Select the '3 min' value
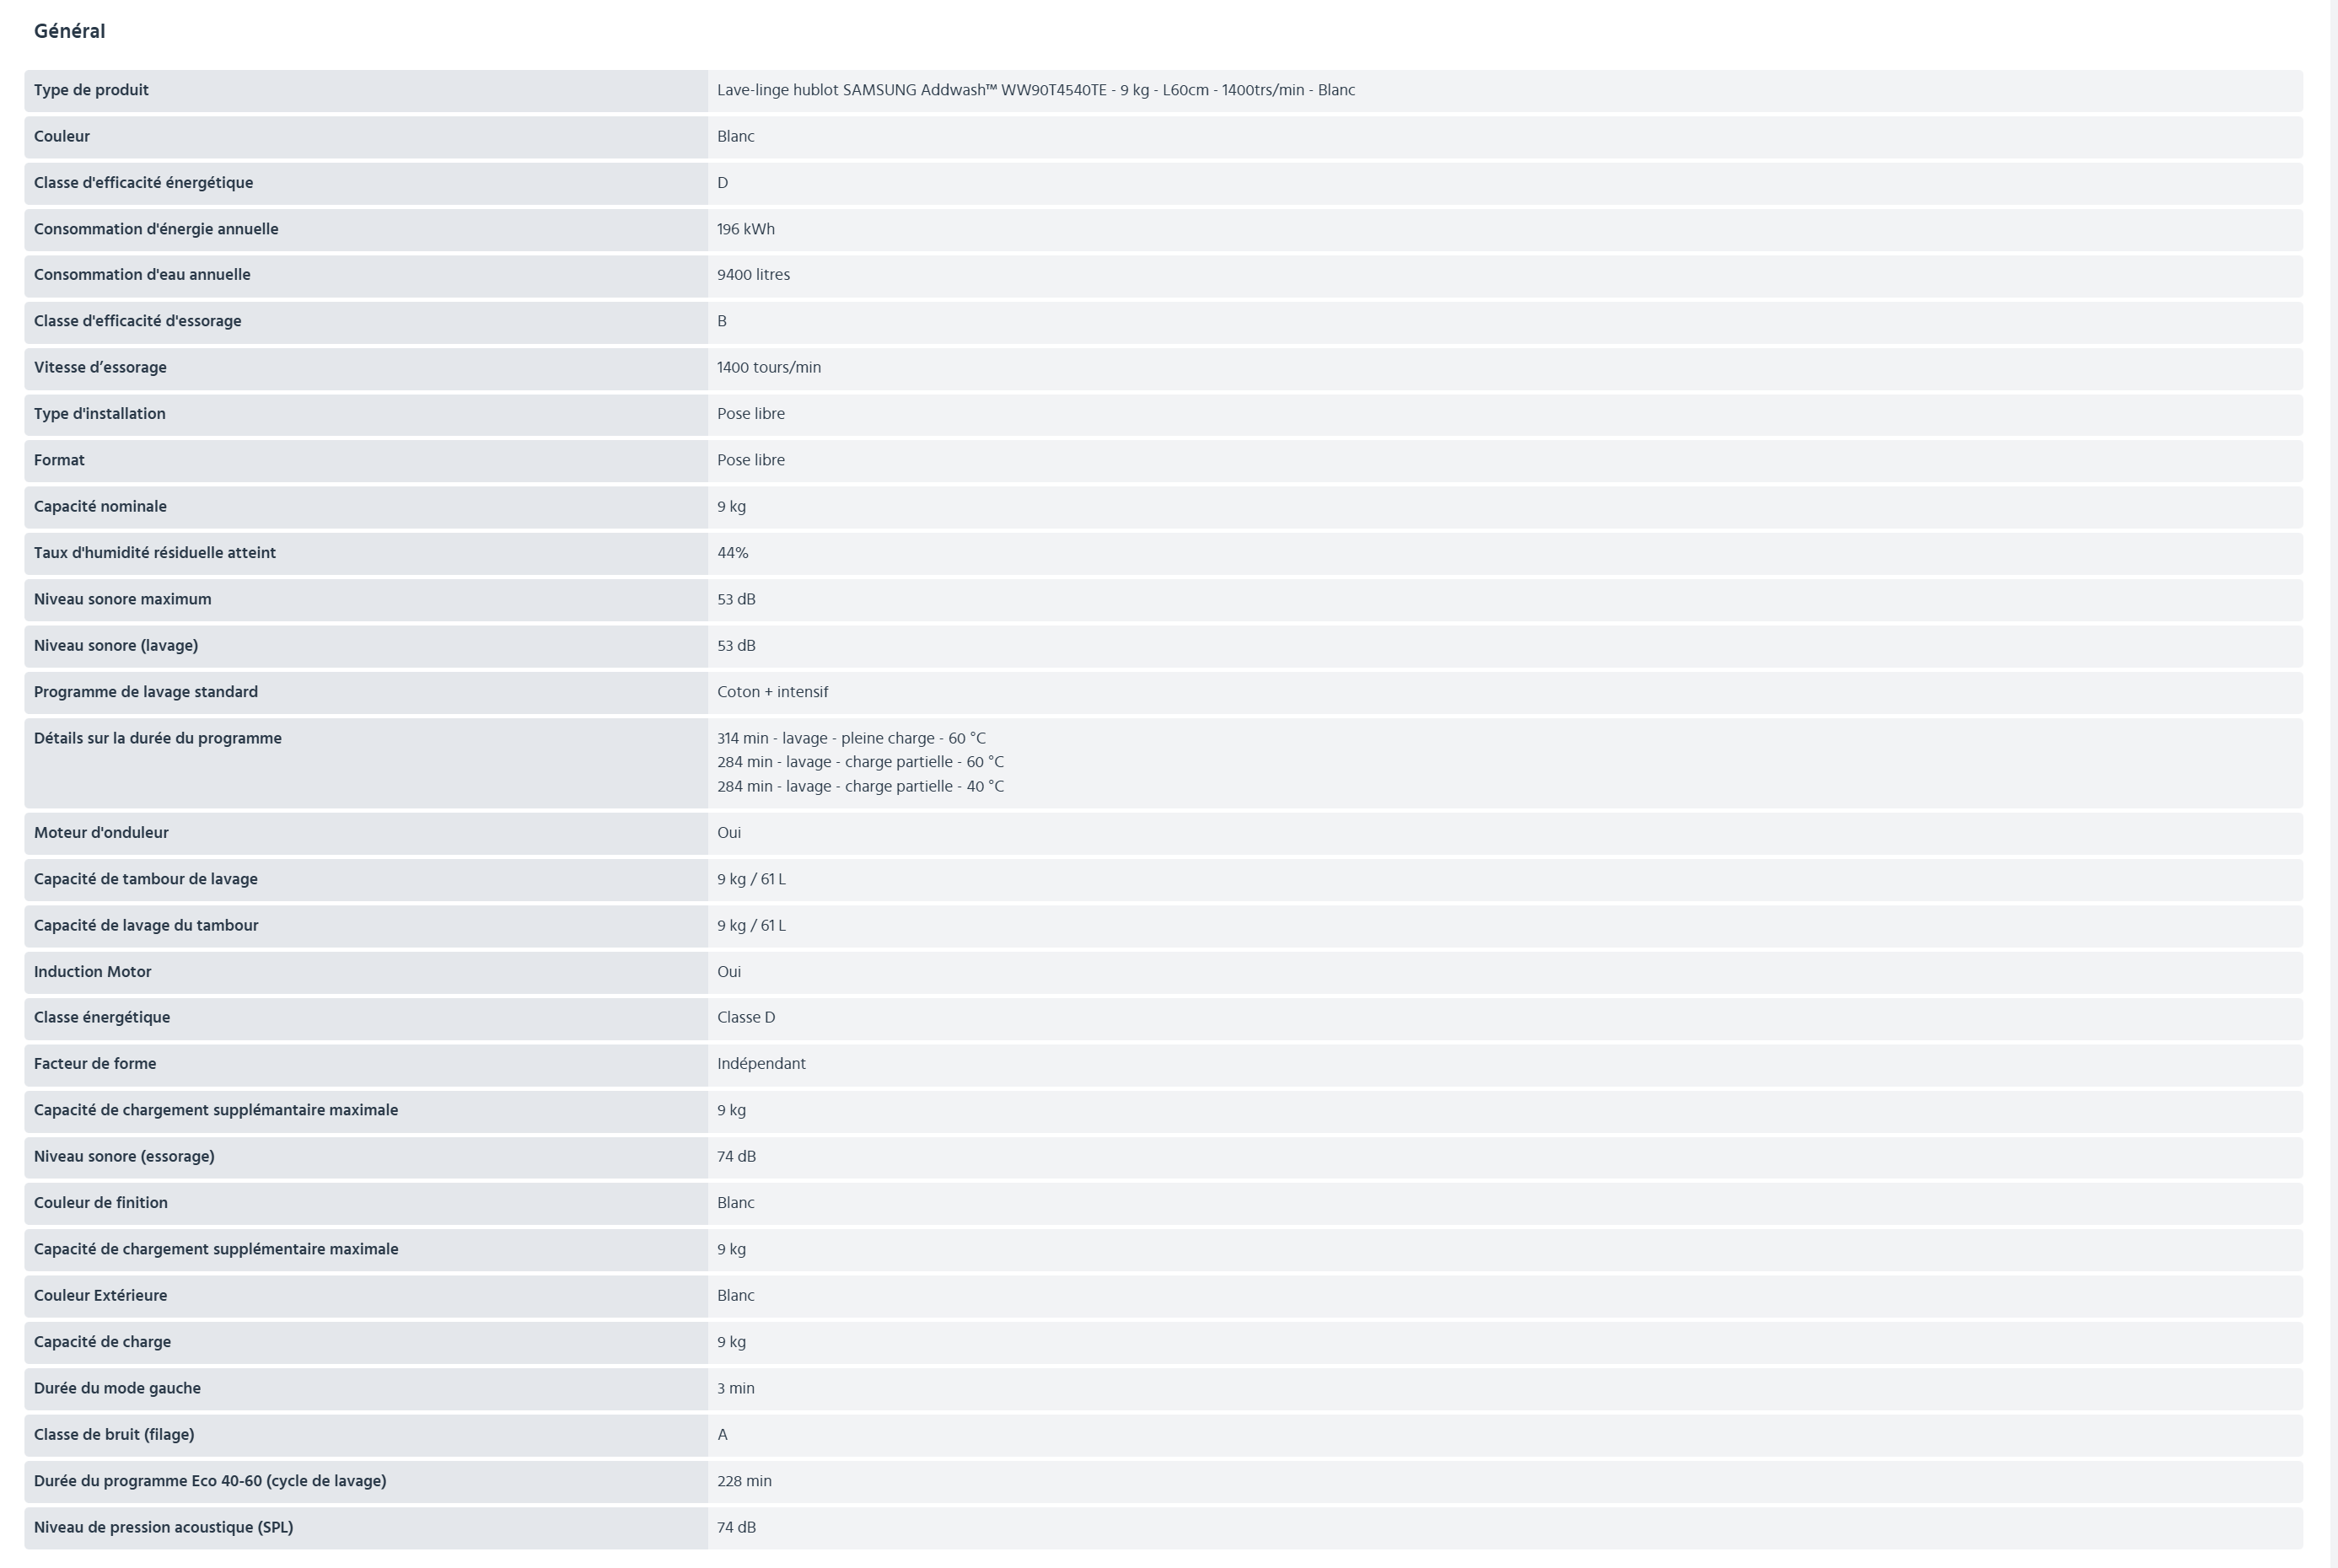2338x1568 pixels. point(735,1389)
